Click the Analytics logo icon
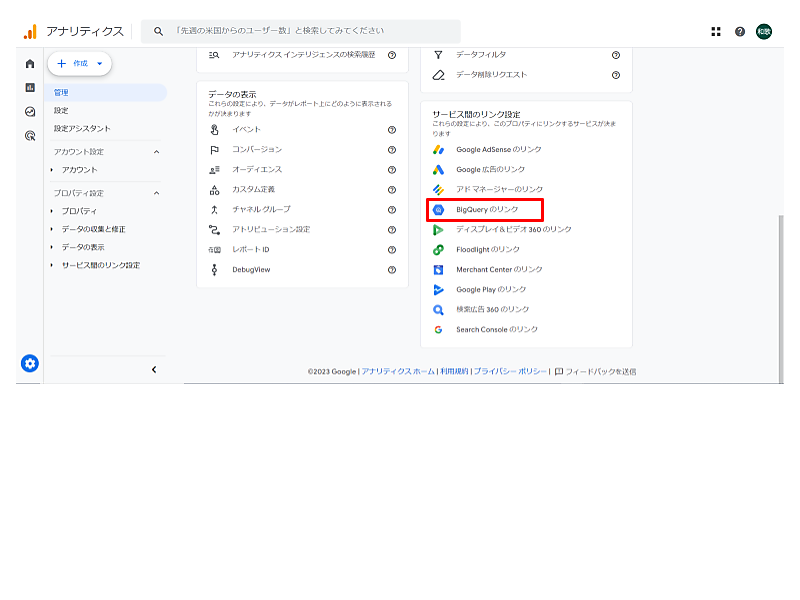 pyautogui.click(x=31, y=32)
